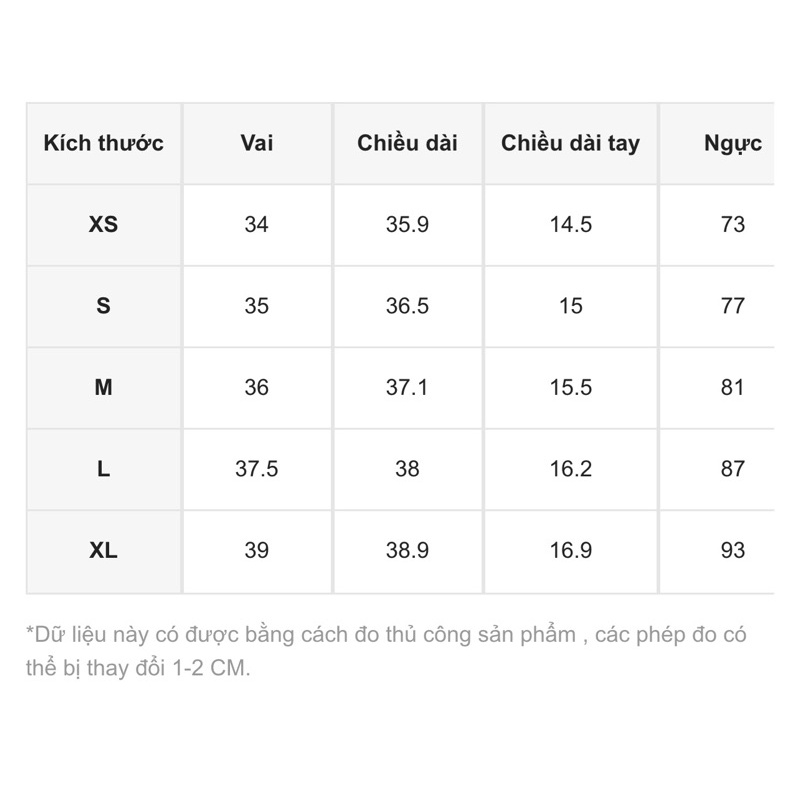
Task: Select the XL size row label
Action: (x=103, y=550)
